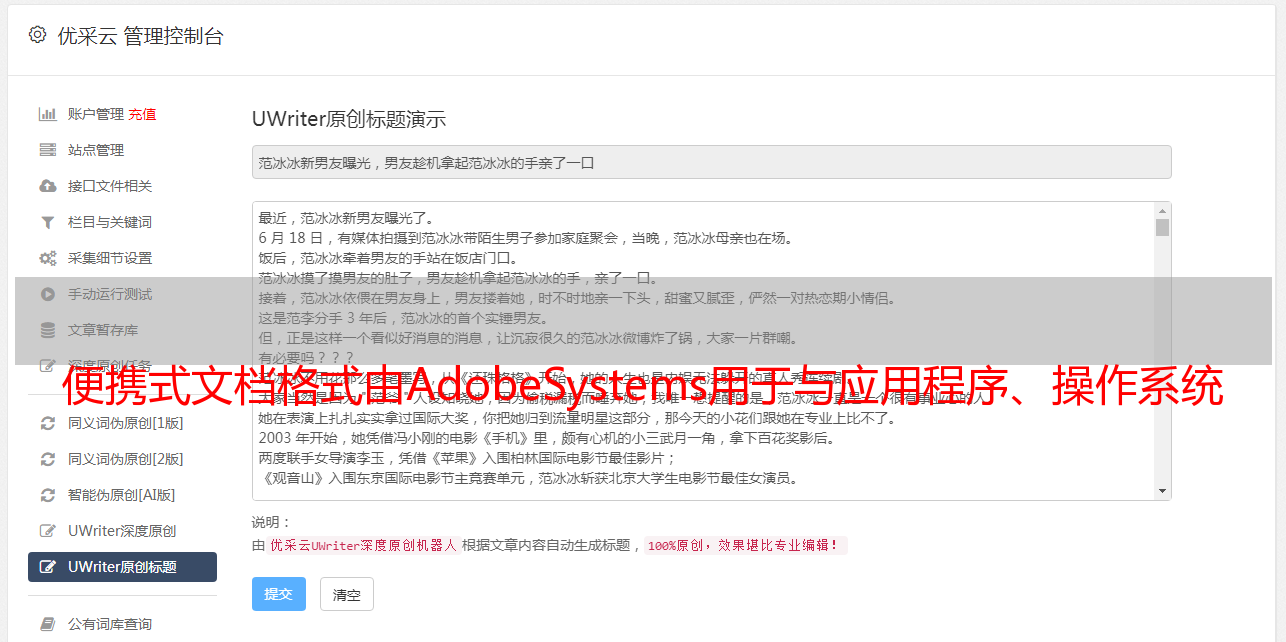Click the book icon for 公有词库查询
The image size is (1286, 642).
click(x=47, y=624)
